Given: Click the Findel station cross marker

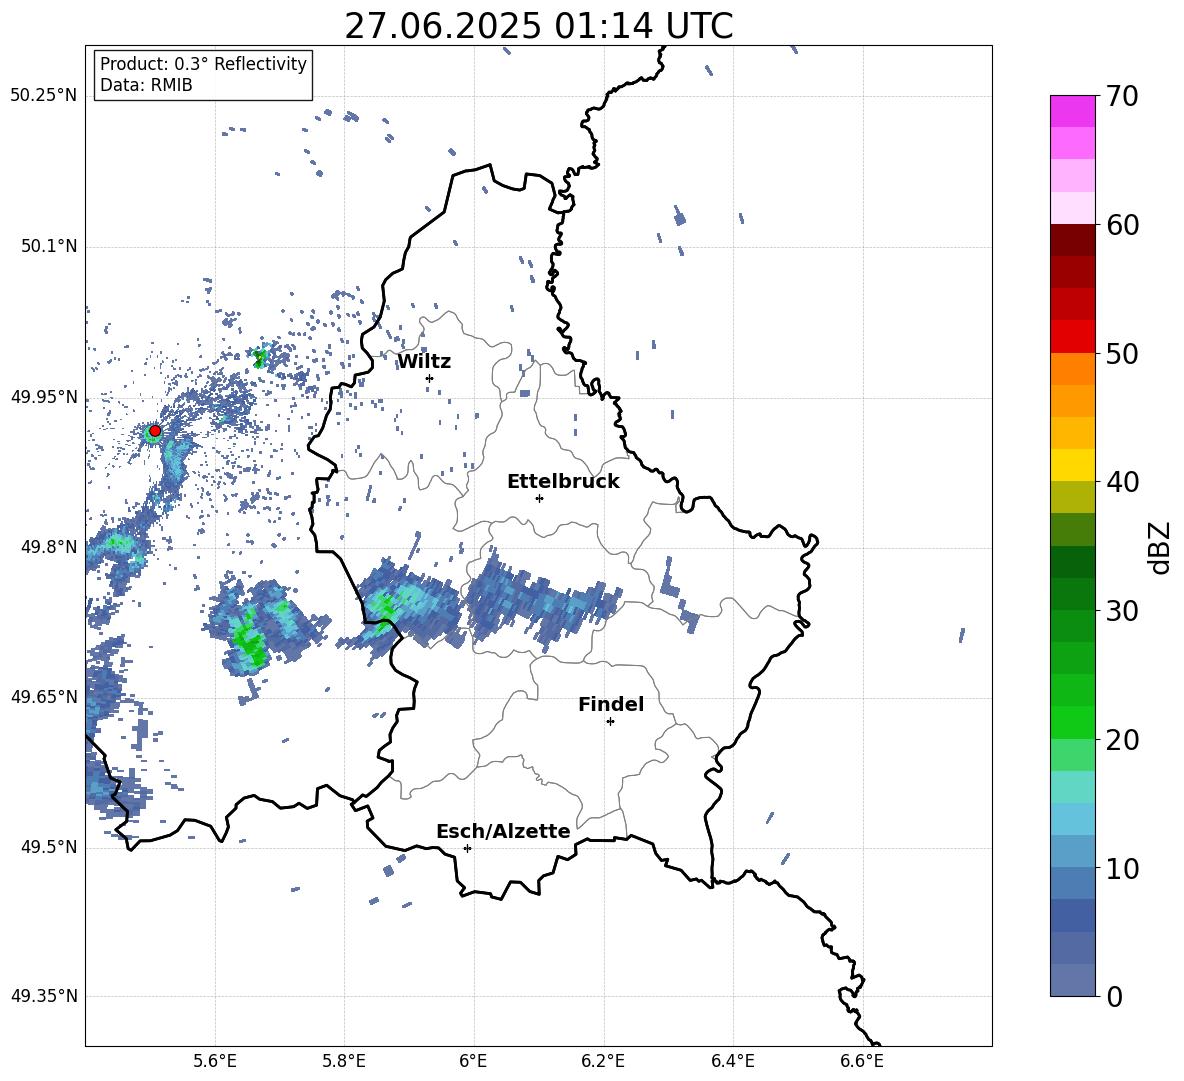Looking at the screenshot, I should click(x=610, y=722).
